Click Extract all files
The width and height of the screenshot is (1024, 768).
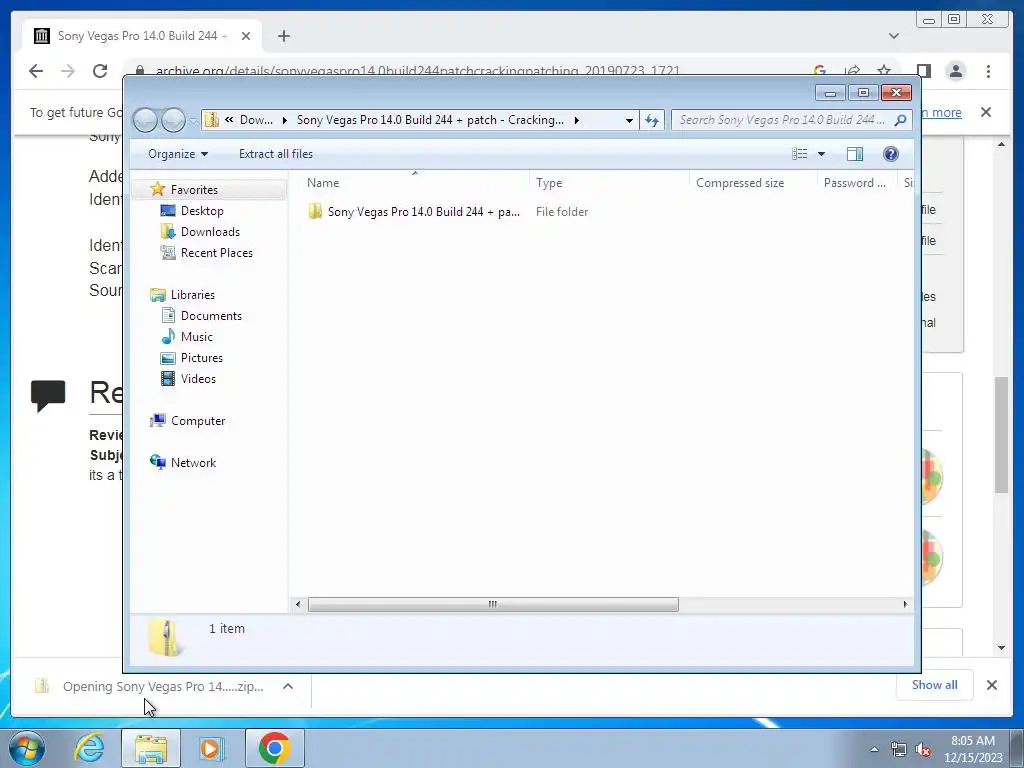point(276,154)
